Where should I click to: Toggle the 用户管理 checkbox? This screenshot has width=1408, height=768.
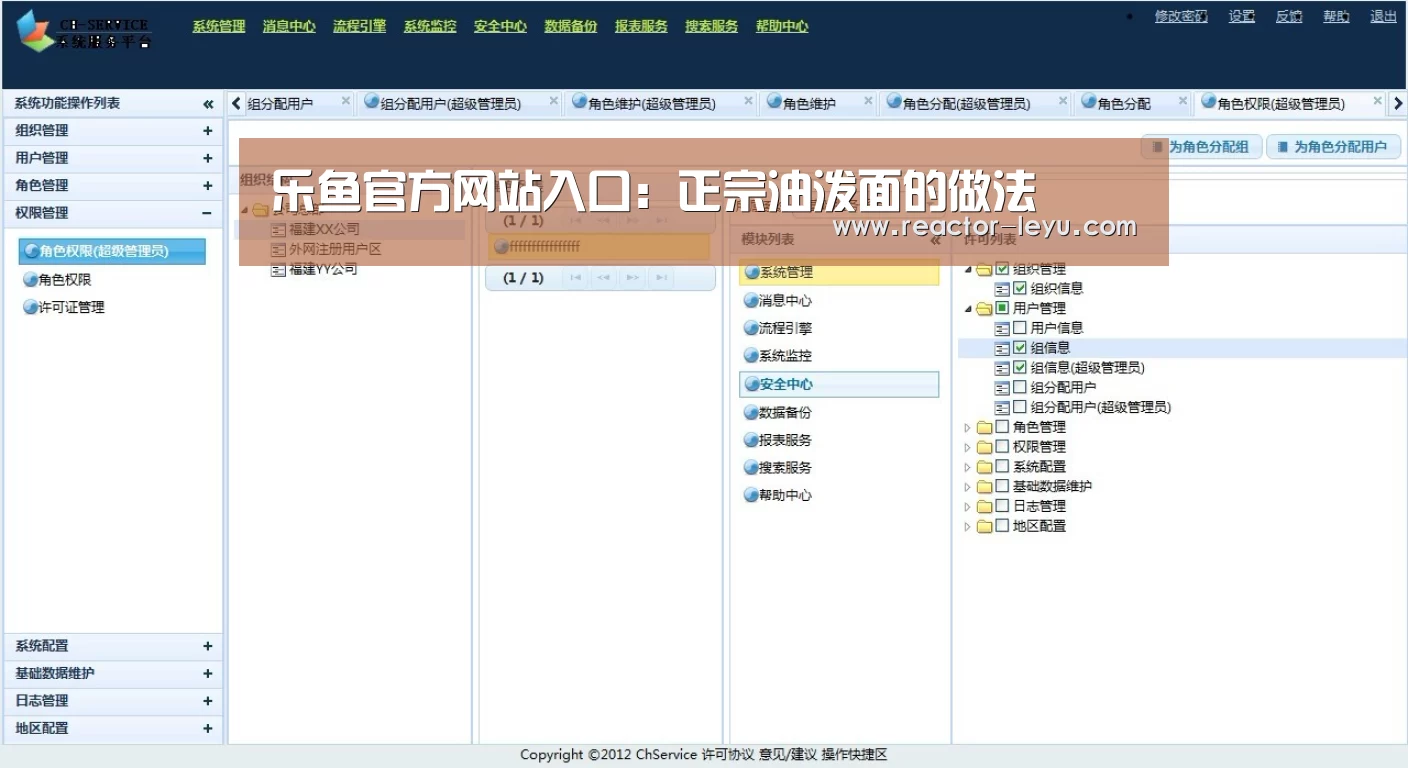[1002, 308]
